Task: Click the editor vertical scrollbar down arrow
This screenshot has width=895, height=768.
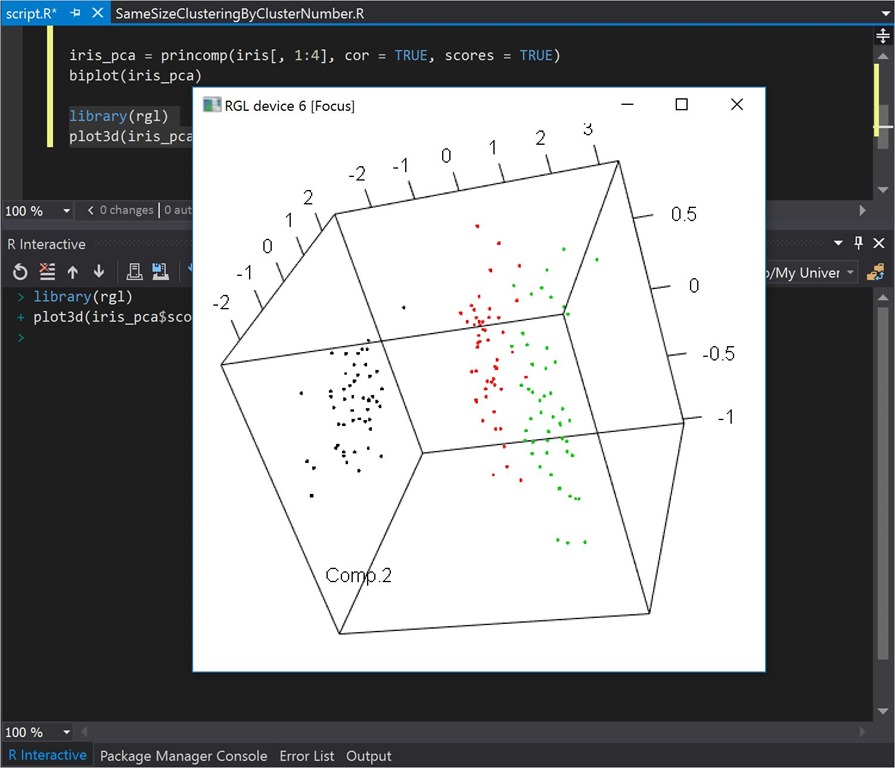Action: click(882, 190)
